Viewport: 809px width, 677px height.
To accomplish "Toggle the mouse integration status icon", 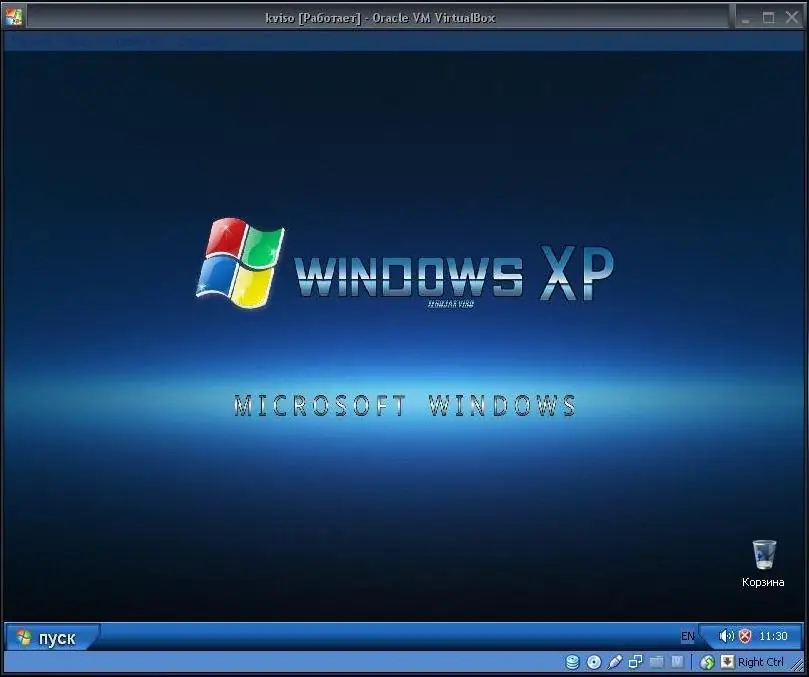I will click(x=707, y=662).
